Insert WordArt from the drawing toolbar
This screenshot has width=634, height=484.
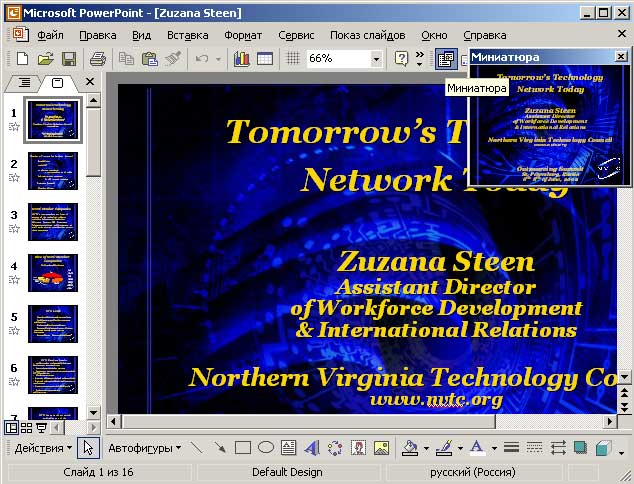click(311, 448)
